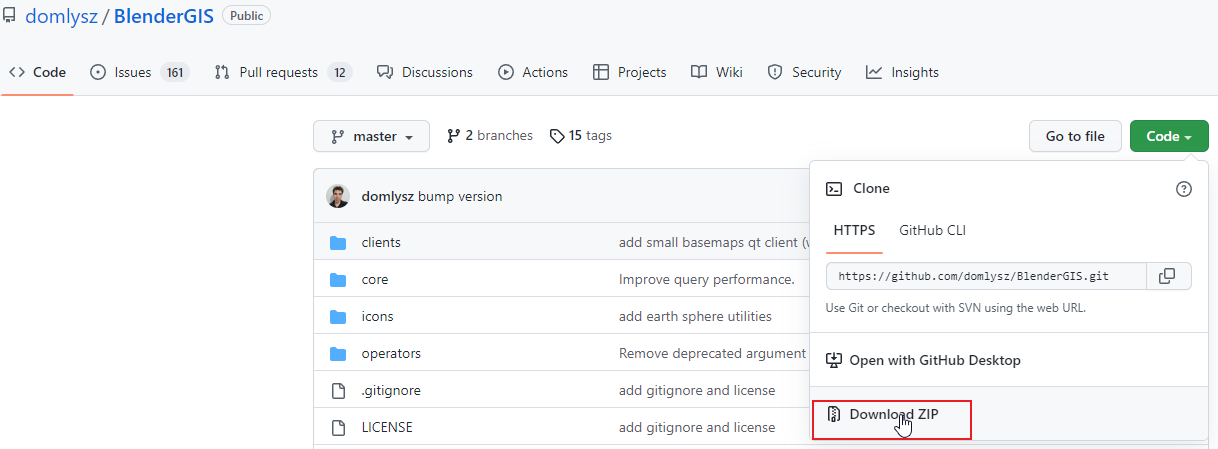Image resolution: width=1218 pixels, height=449 pixels.
Task: Expand the master branch dropdown
Action: click(371, 137)
